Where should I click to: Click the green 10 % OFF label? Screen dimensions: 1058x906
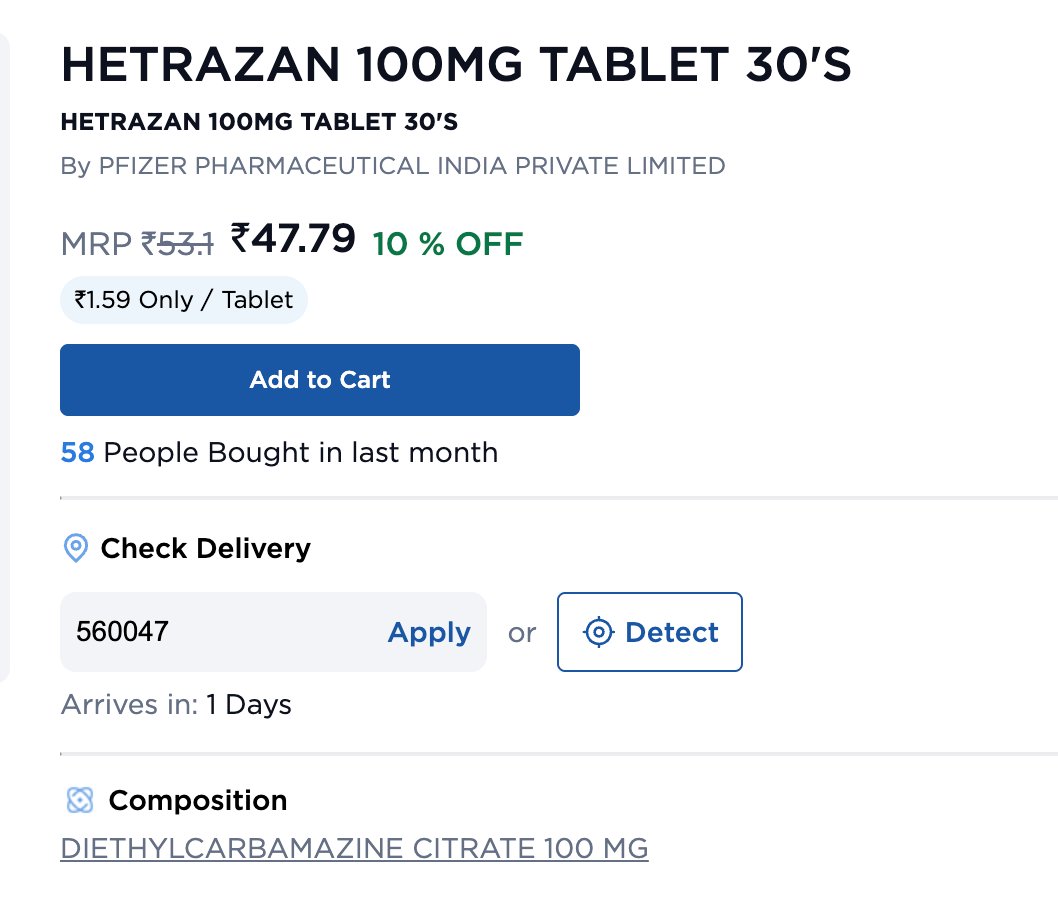[x=447, y=243]
